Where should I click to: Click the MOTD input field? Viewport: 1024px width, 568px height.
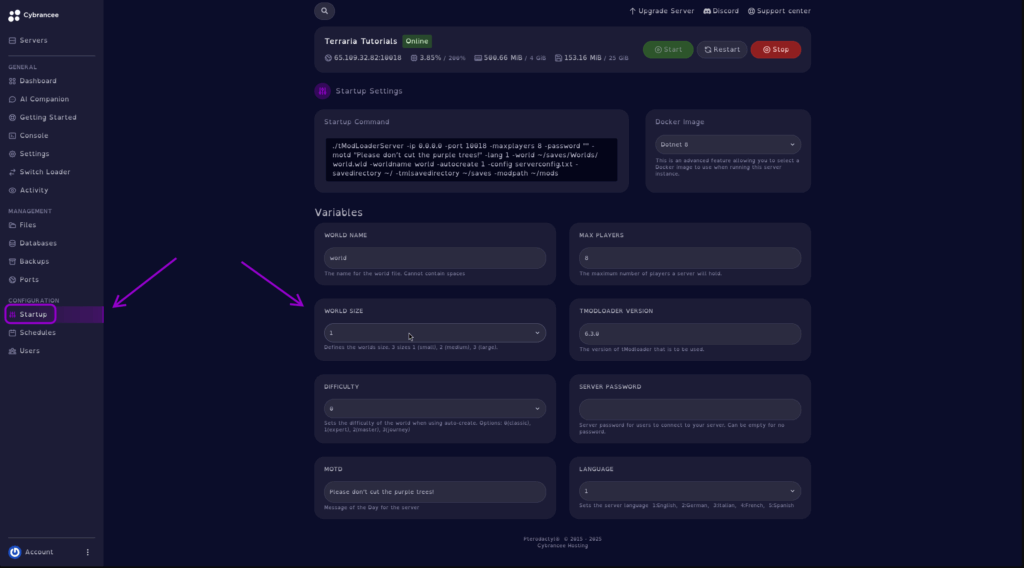click(x=435, y=492)
